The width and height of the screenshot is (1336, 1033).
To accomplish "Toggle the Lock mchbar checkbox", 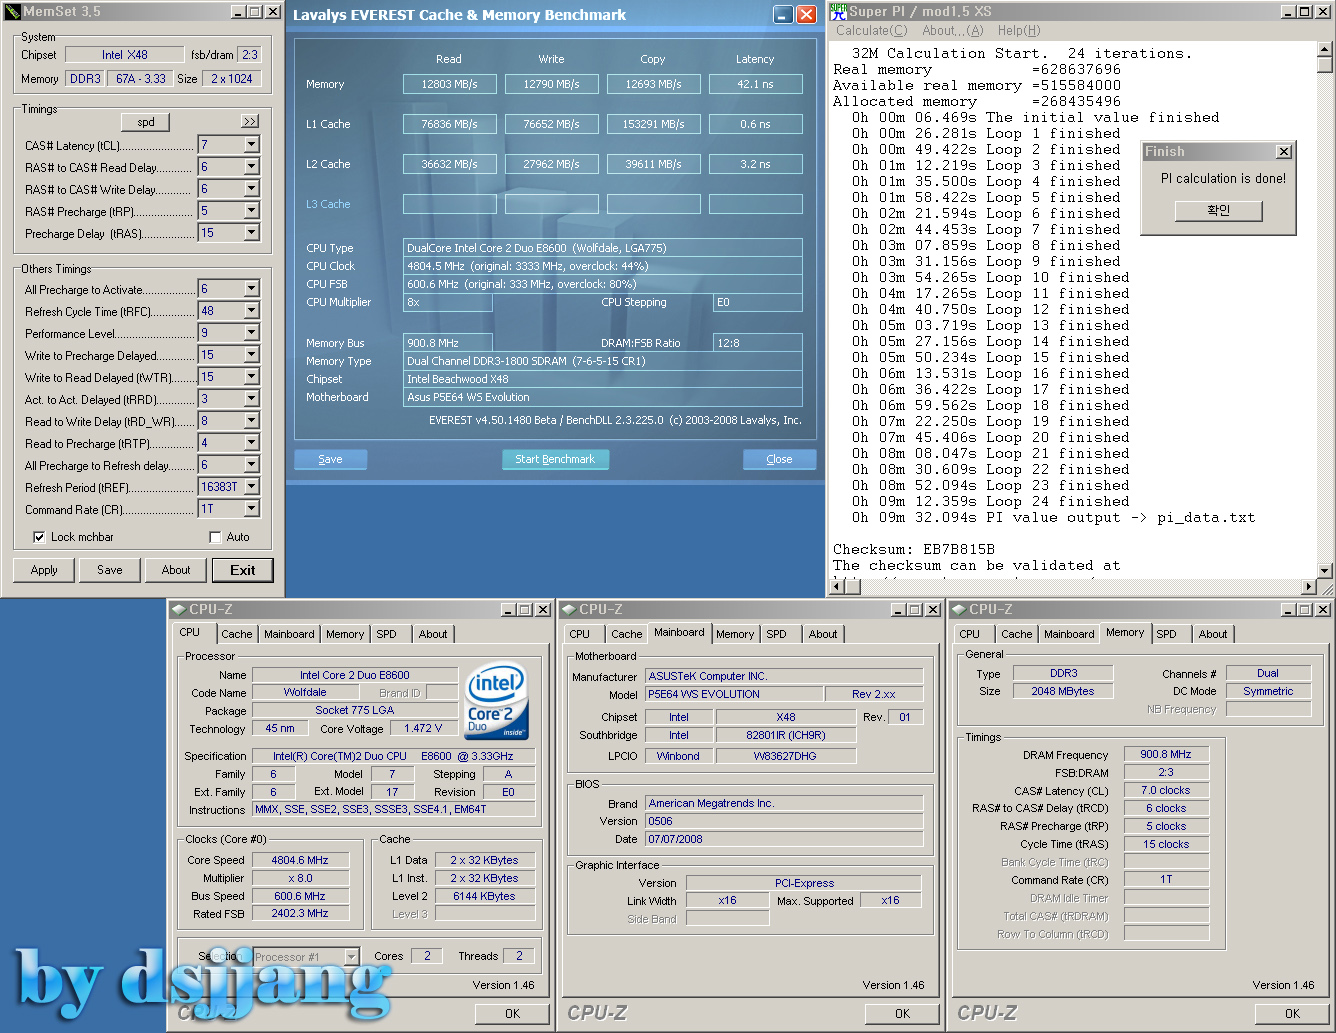I will coord(39,537).
